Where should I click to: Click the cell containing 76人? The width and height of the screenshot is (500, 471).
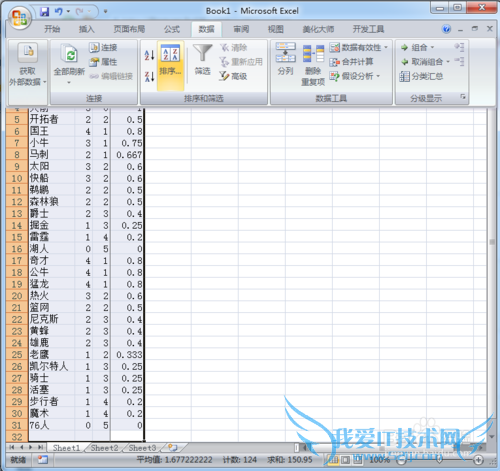point(52,425)
